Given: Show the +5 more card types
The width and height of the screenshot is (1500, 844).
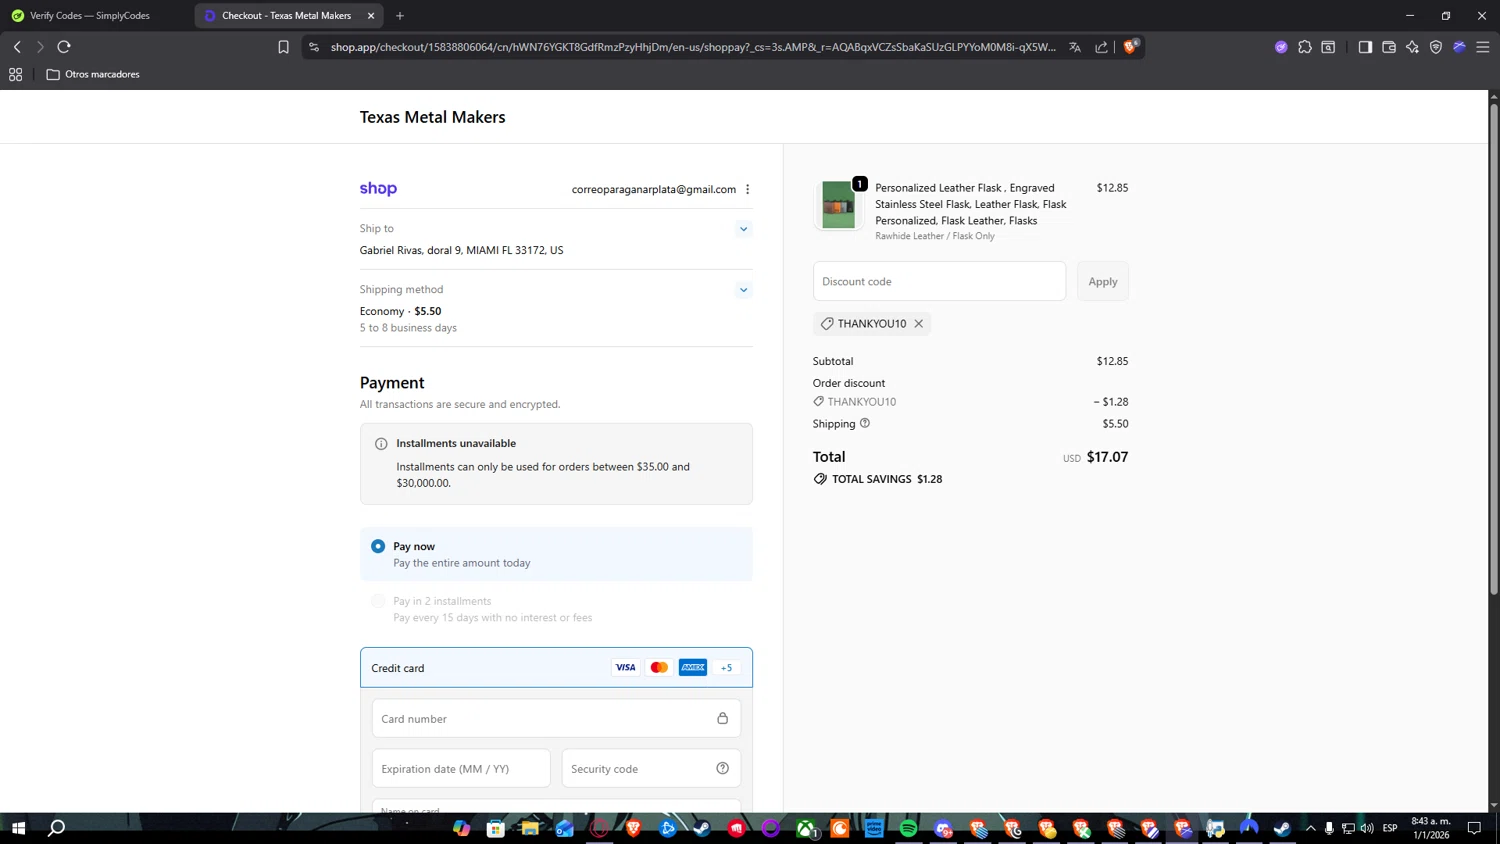Looking at the screenshot, I should pos(727,667).
